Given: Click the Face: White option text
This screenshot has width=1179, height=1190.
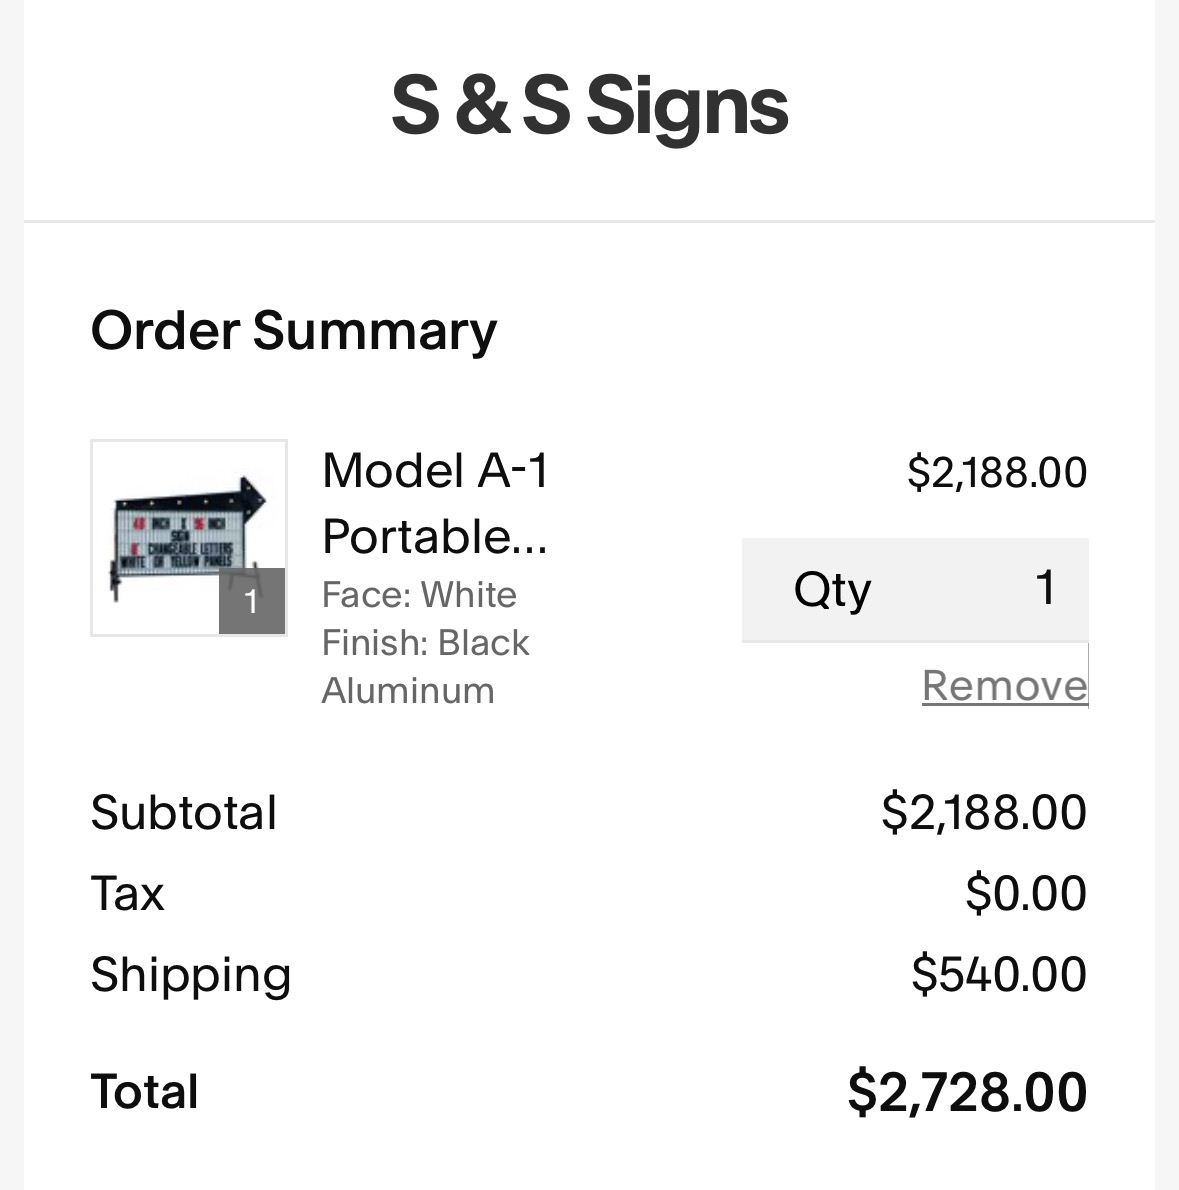Looking at the screenshot, I should click(x=419, y=595).
